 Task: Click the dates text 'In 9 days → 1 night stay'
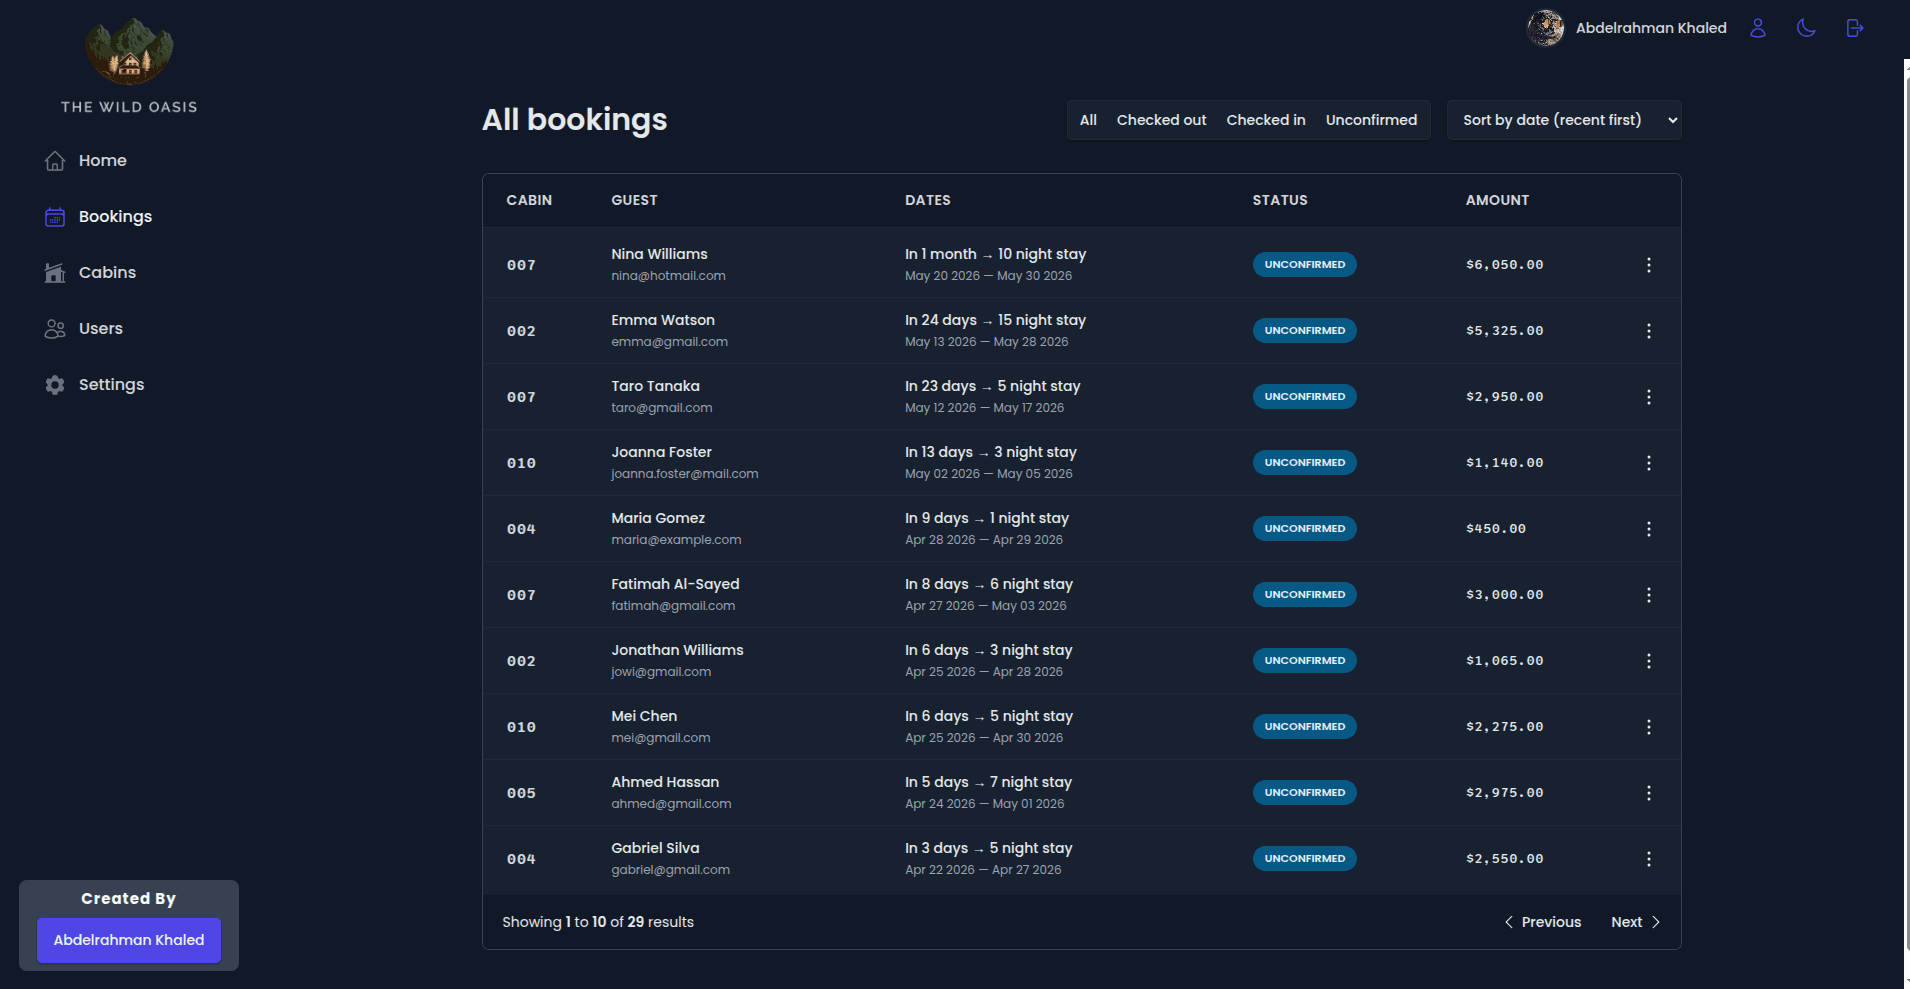(987, 518)
